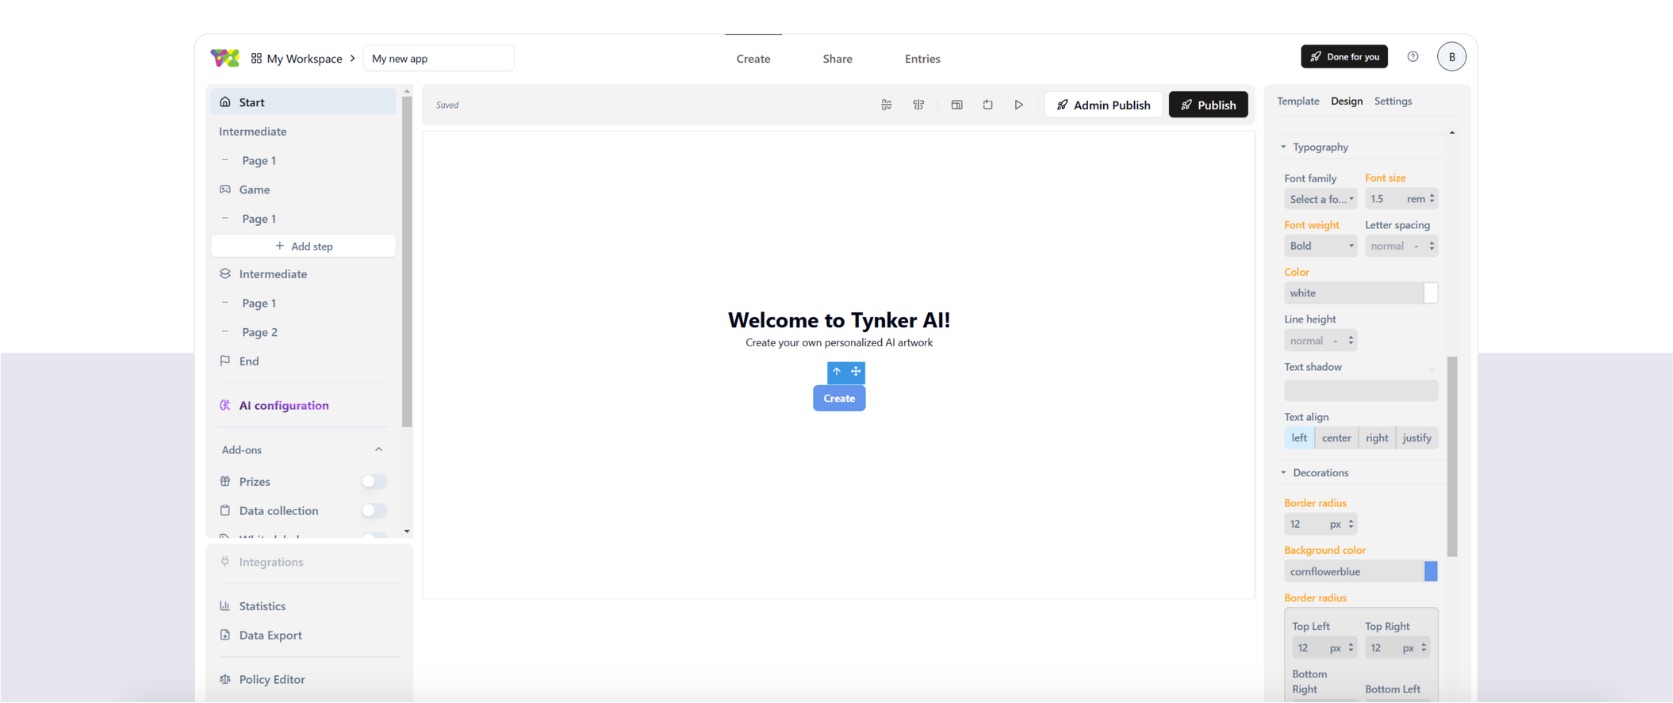Click the Prizes gift icon
Viewport: 1673px width, 703px height.
click(x=225, y=481)
